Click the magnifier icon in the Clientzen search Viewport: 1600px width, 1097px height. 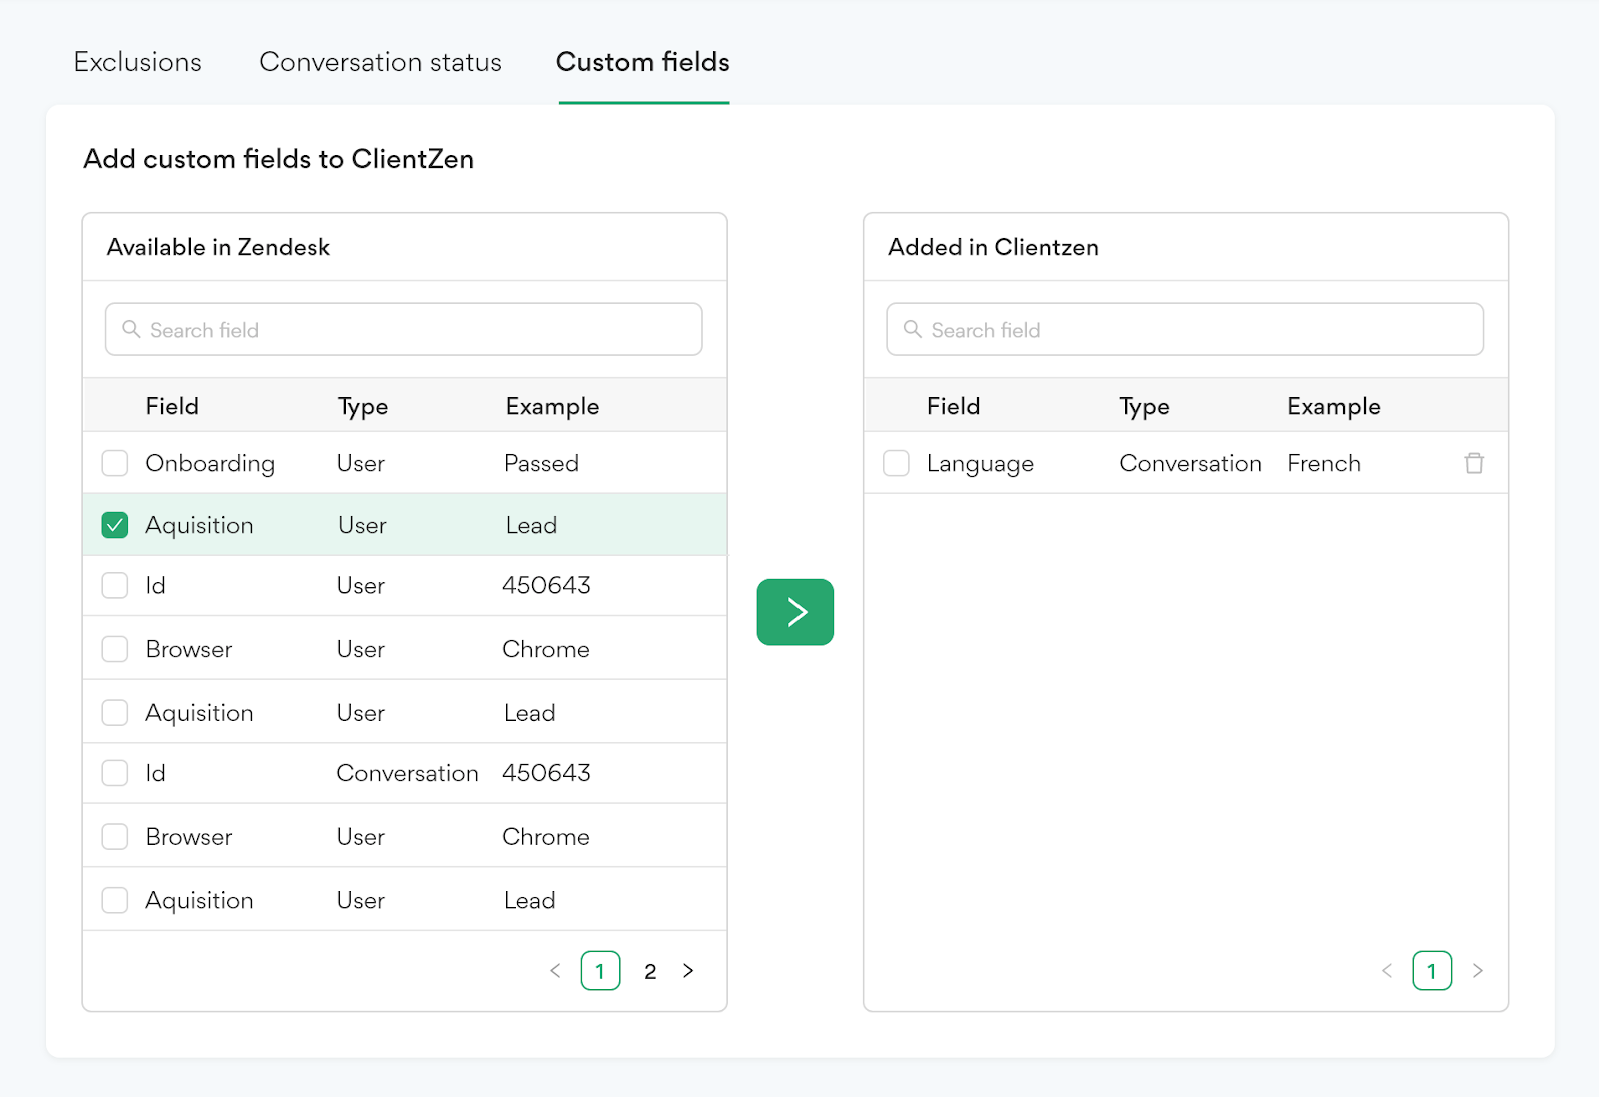point(912,329)
